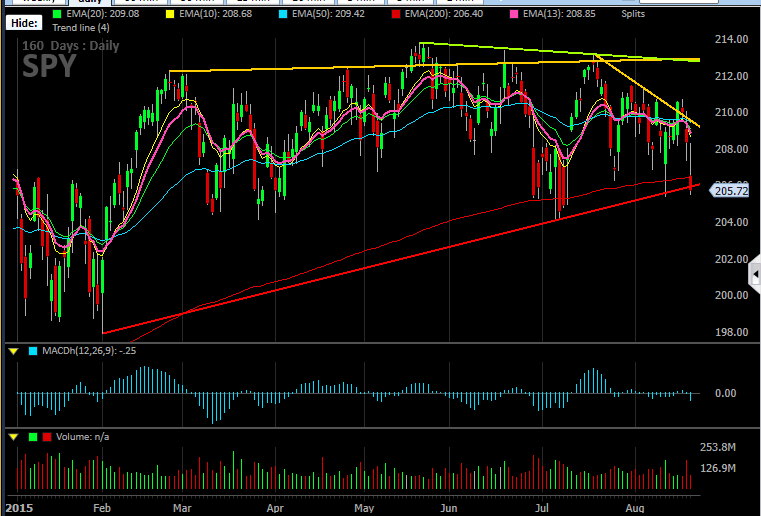Select the cyan EMA(50) color swatch
The width and height of the screenshot is (761, 516).
click(x=283, y=14)
